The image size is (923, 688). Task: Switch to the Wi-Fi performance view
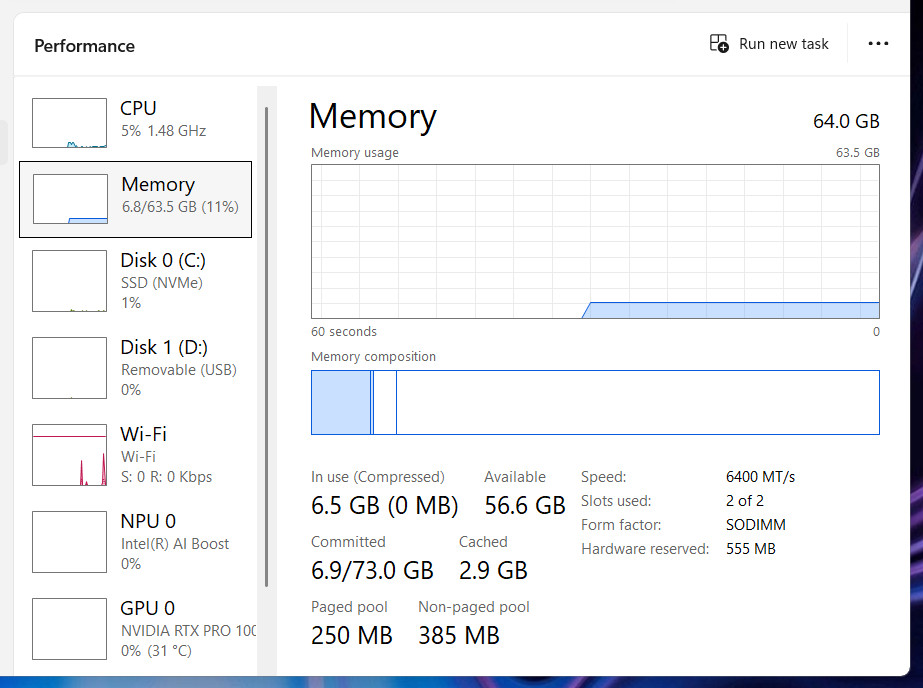pos(135,455)
